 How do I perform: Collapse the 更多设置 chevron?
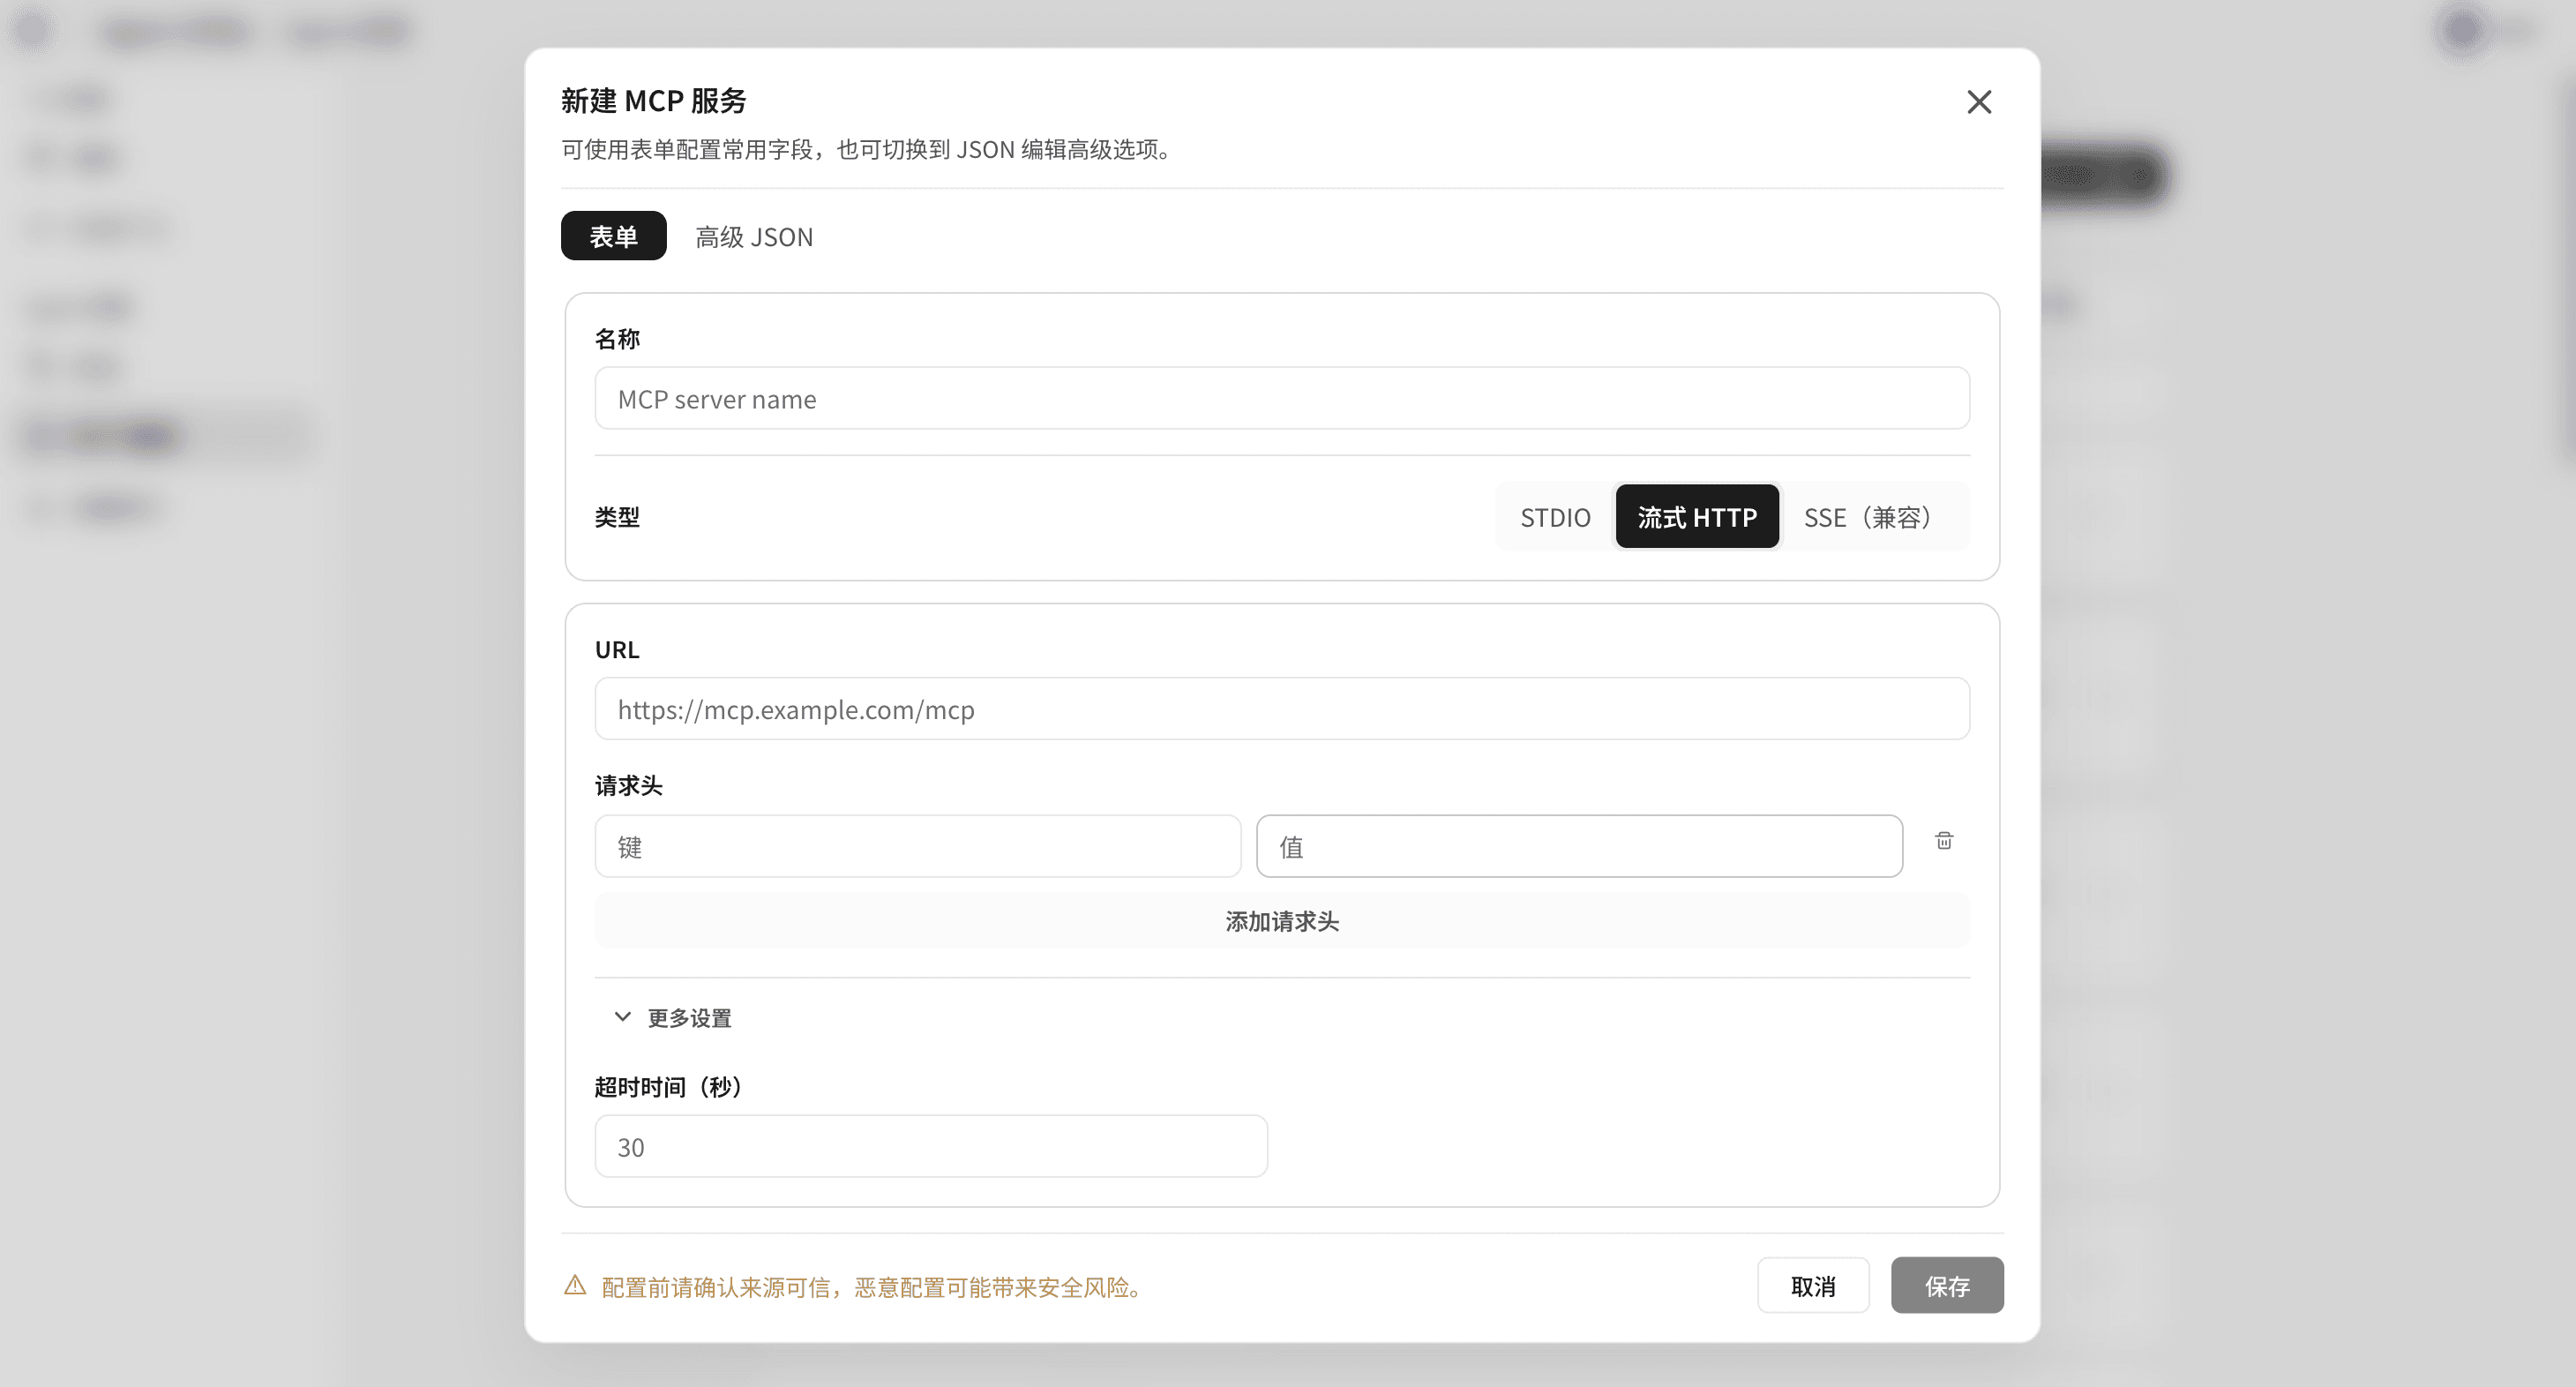click(x=622, y=1017)
